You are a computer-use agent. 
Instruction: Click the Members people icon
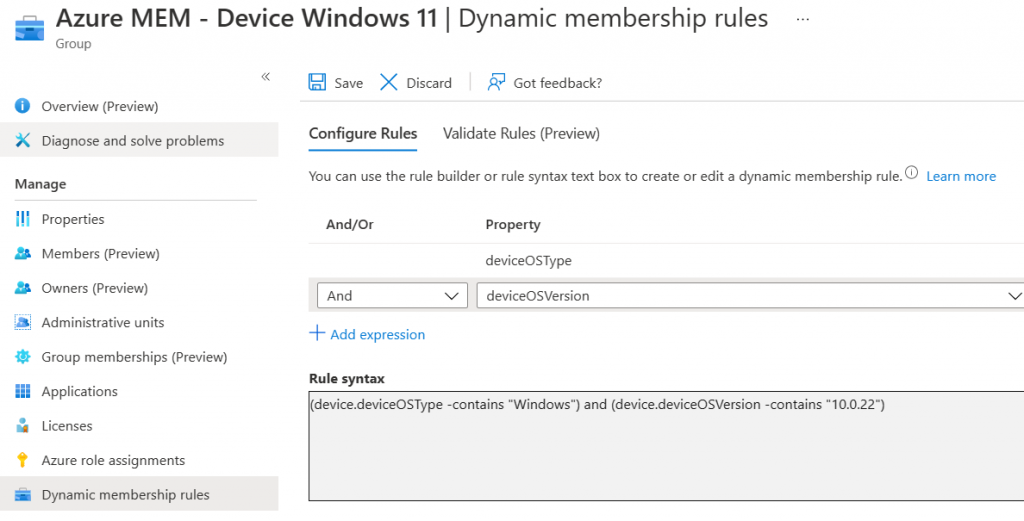coord(22,253)
